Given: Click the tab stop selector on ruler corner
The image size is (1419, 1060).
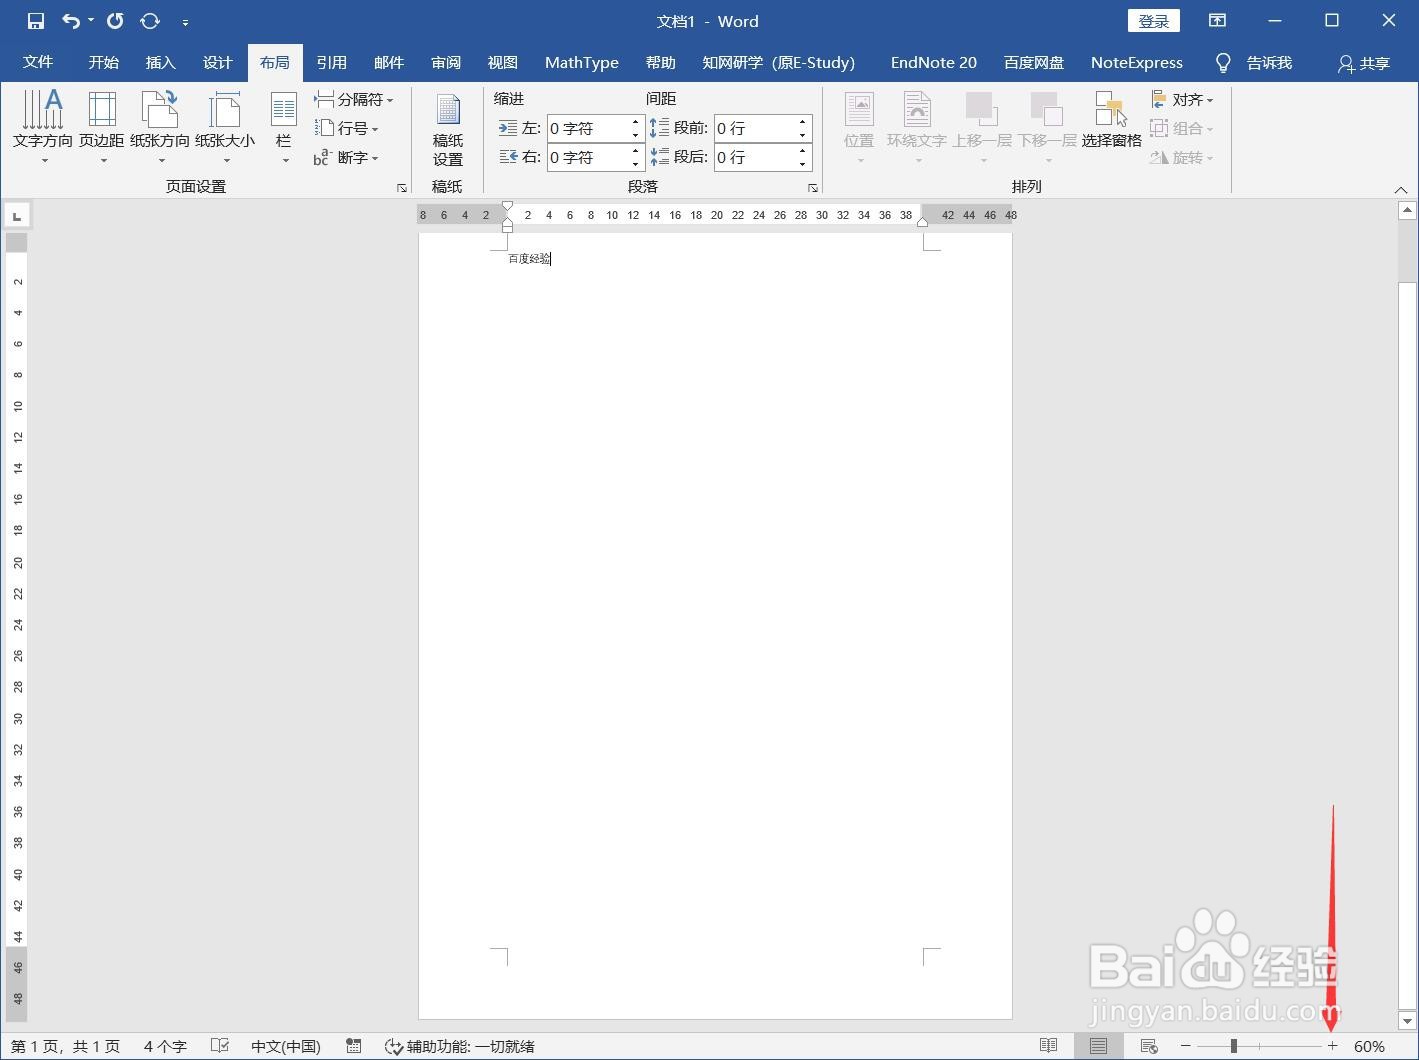Looking at the screenshot, I should [x=17, y=215].
